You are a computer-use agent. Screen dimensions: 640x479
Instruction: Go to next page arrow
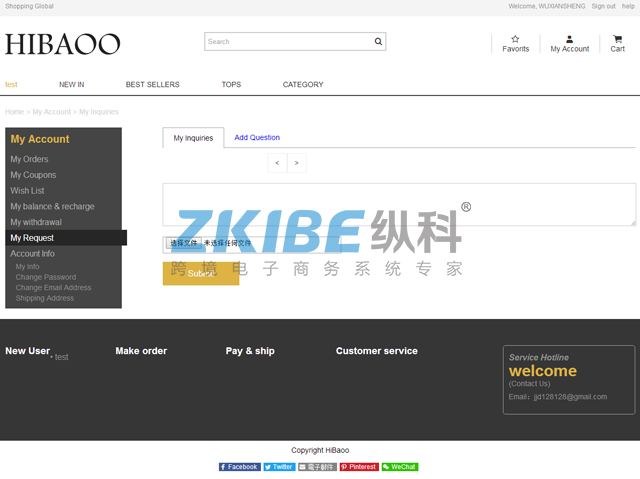click(297, 163)
